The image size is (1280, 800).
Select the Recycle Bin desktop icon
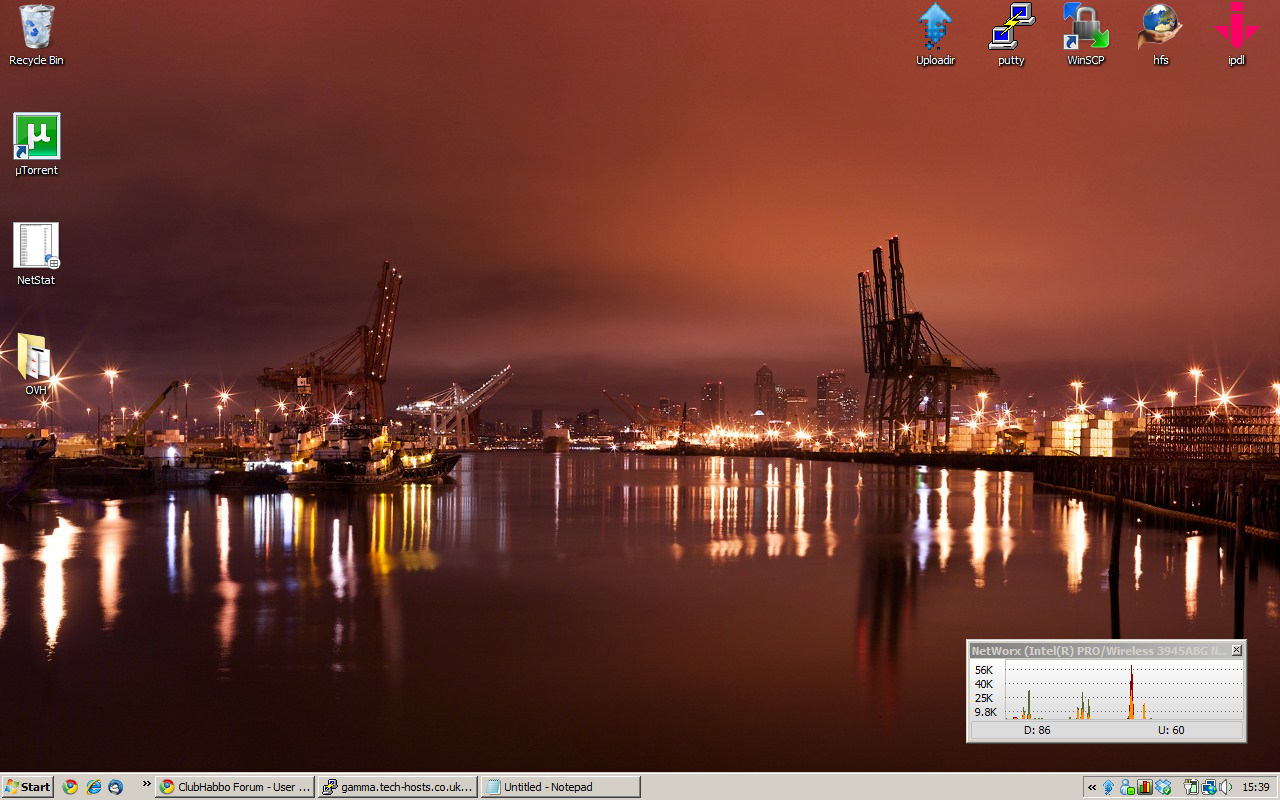(36, 29)
